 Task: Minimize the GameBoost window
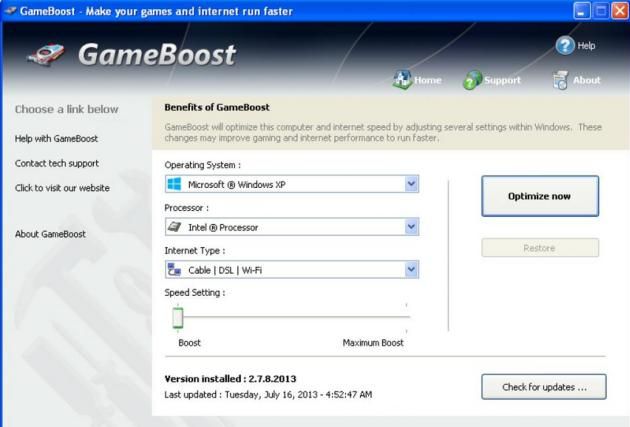tap(582, 10)
